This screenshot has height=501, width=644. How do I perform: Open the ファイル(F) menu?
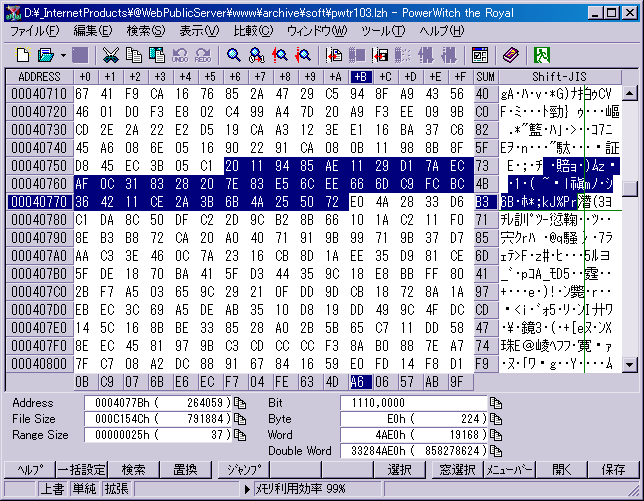tap(34, 31)
